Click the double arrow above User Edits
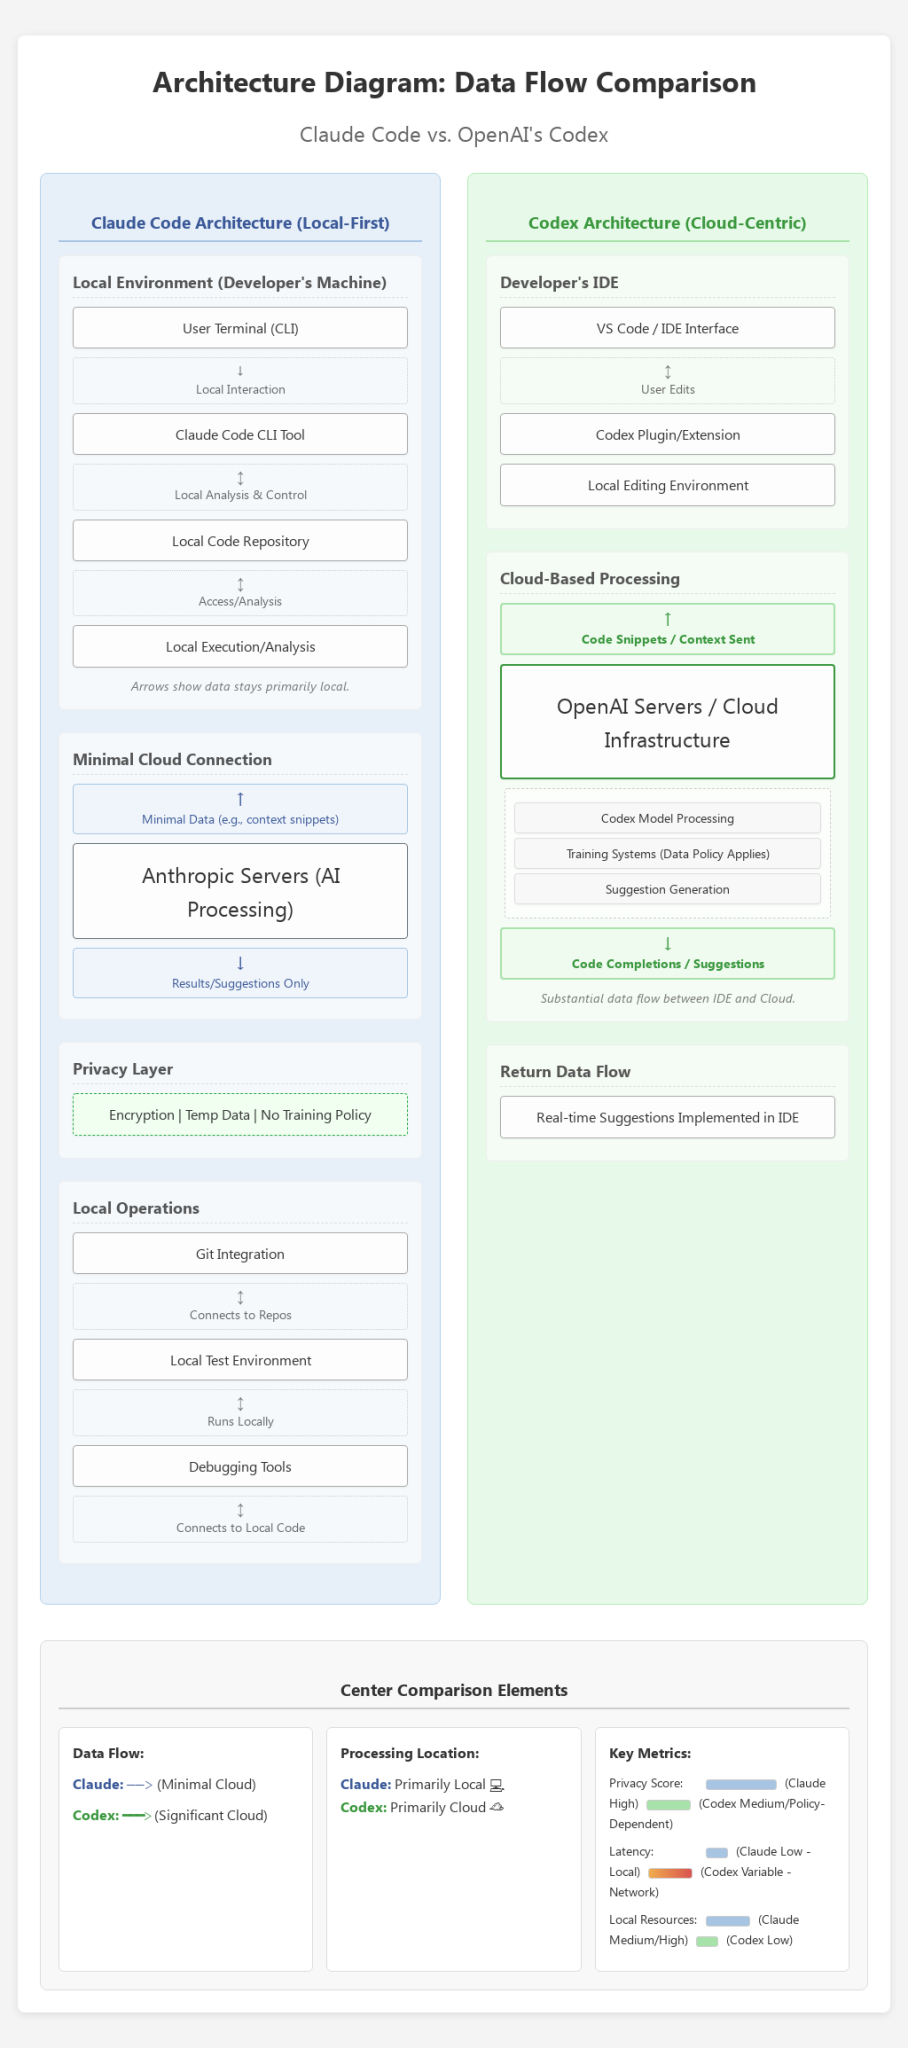 point(667,372)
